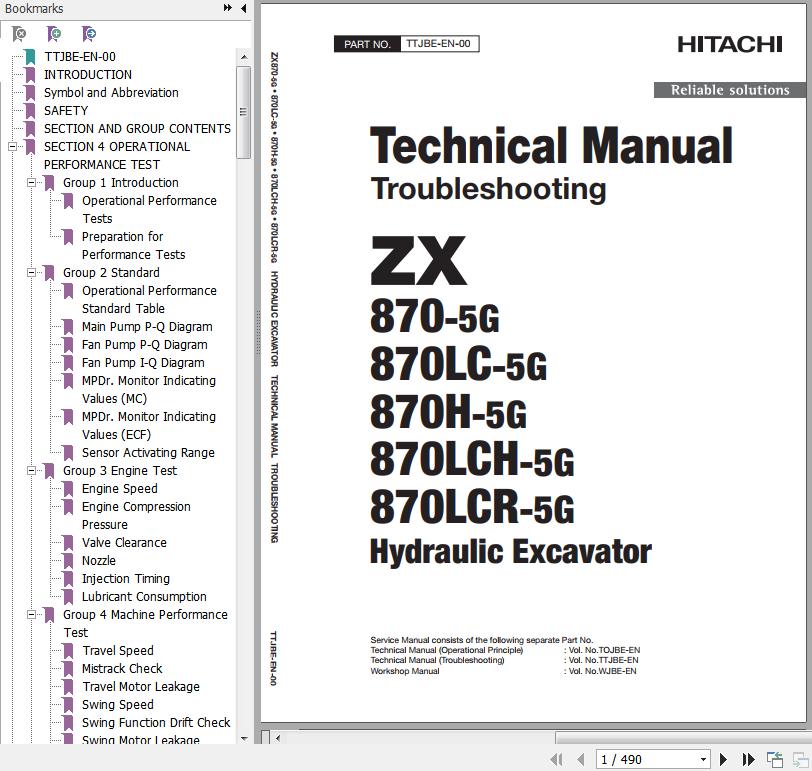The width and height of the screenshot is (812, 771).
Task: Open Group 3 Engine Test bookmark
Action: [x=120, y=471]
